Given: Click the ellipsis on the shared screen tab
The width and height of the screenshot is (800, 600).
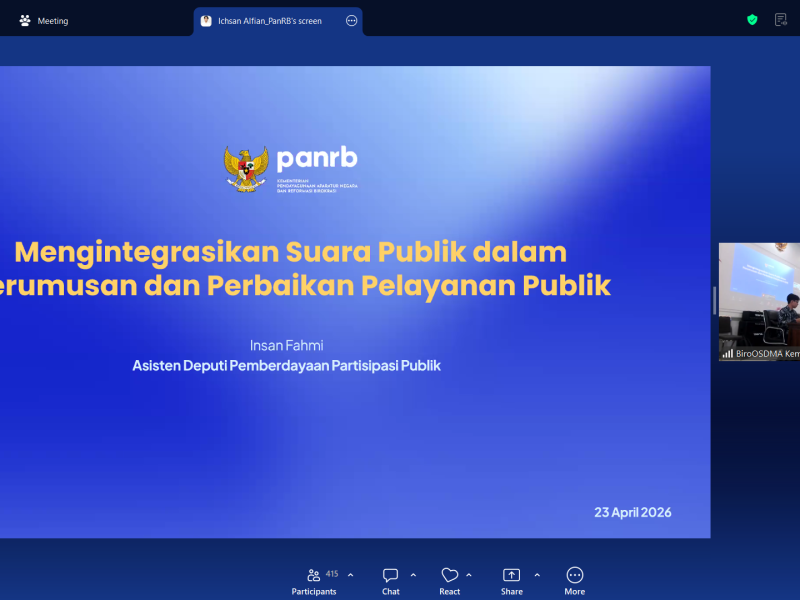Looking at the screenshot, I should pos(351,21).
